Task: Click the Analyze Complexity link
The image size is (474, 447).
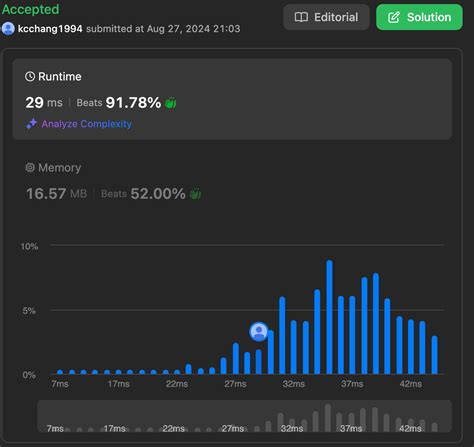Action: point(87,124)
